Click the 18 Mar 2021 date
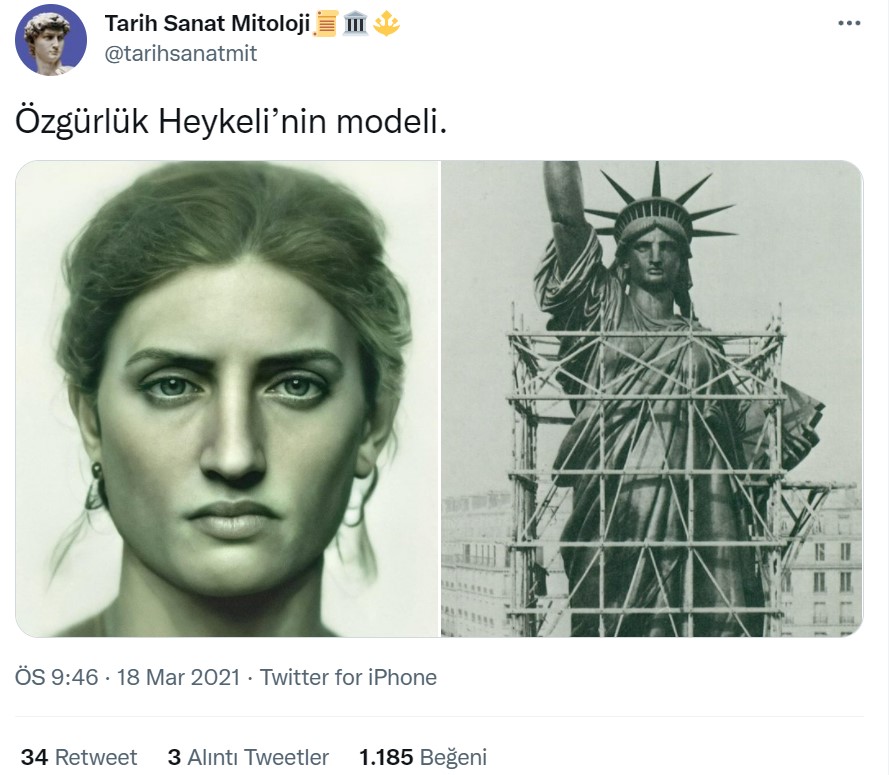The image size is (889, 775). pos(179,677)
